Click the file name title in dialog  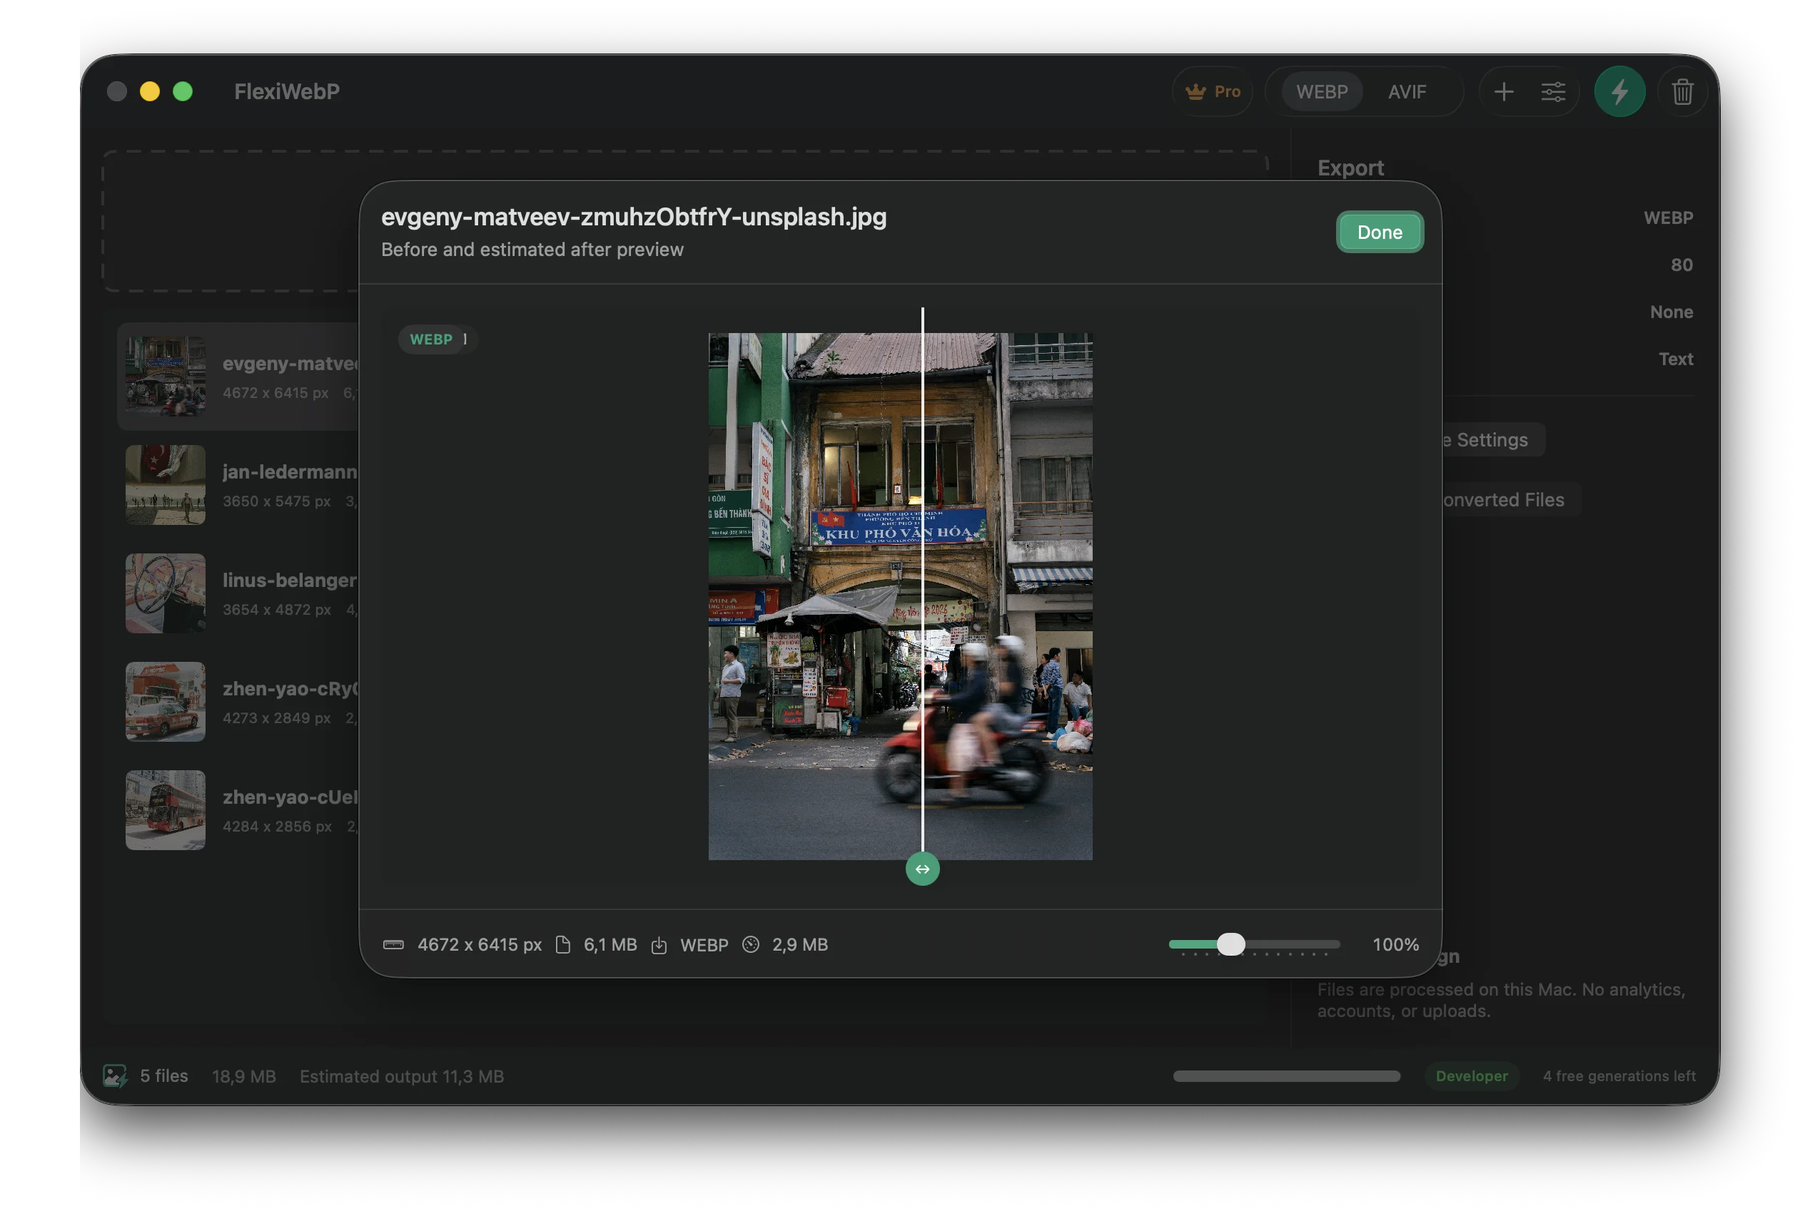tap(634, 217)
